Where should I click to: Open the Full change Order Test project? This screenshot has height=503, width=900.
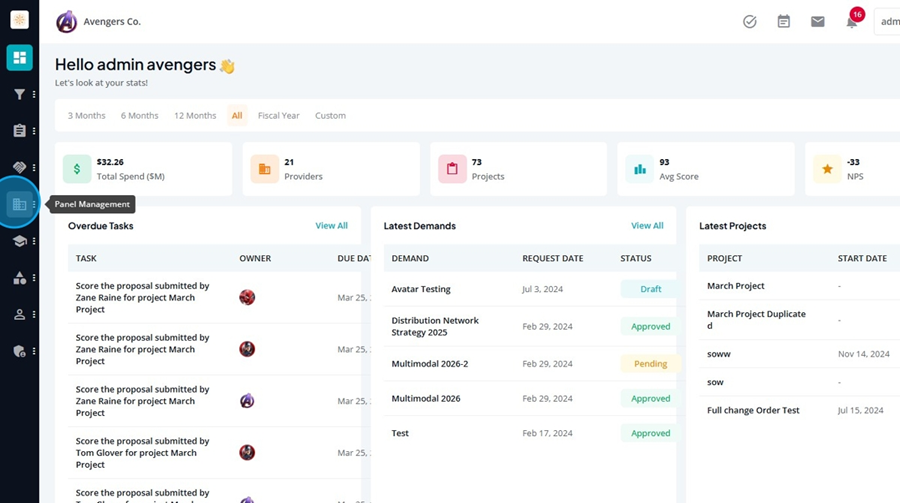click(753, 410)
